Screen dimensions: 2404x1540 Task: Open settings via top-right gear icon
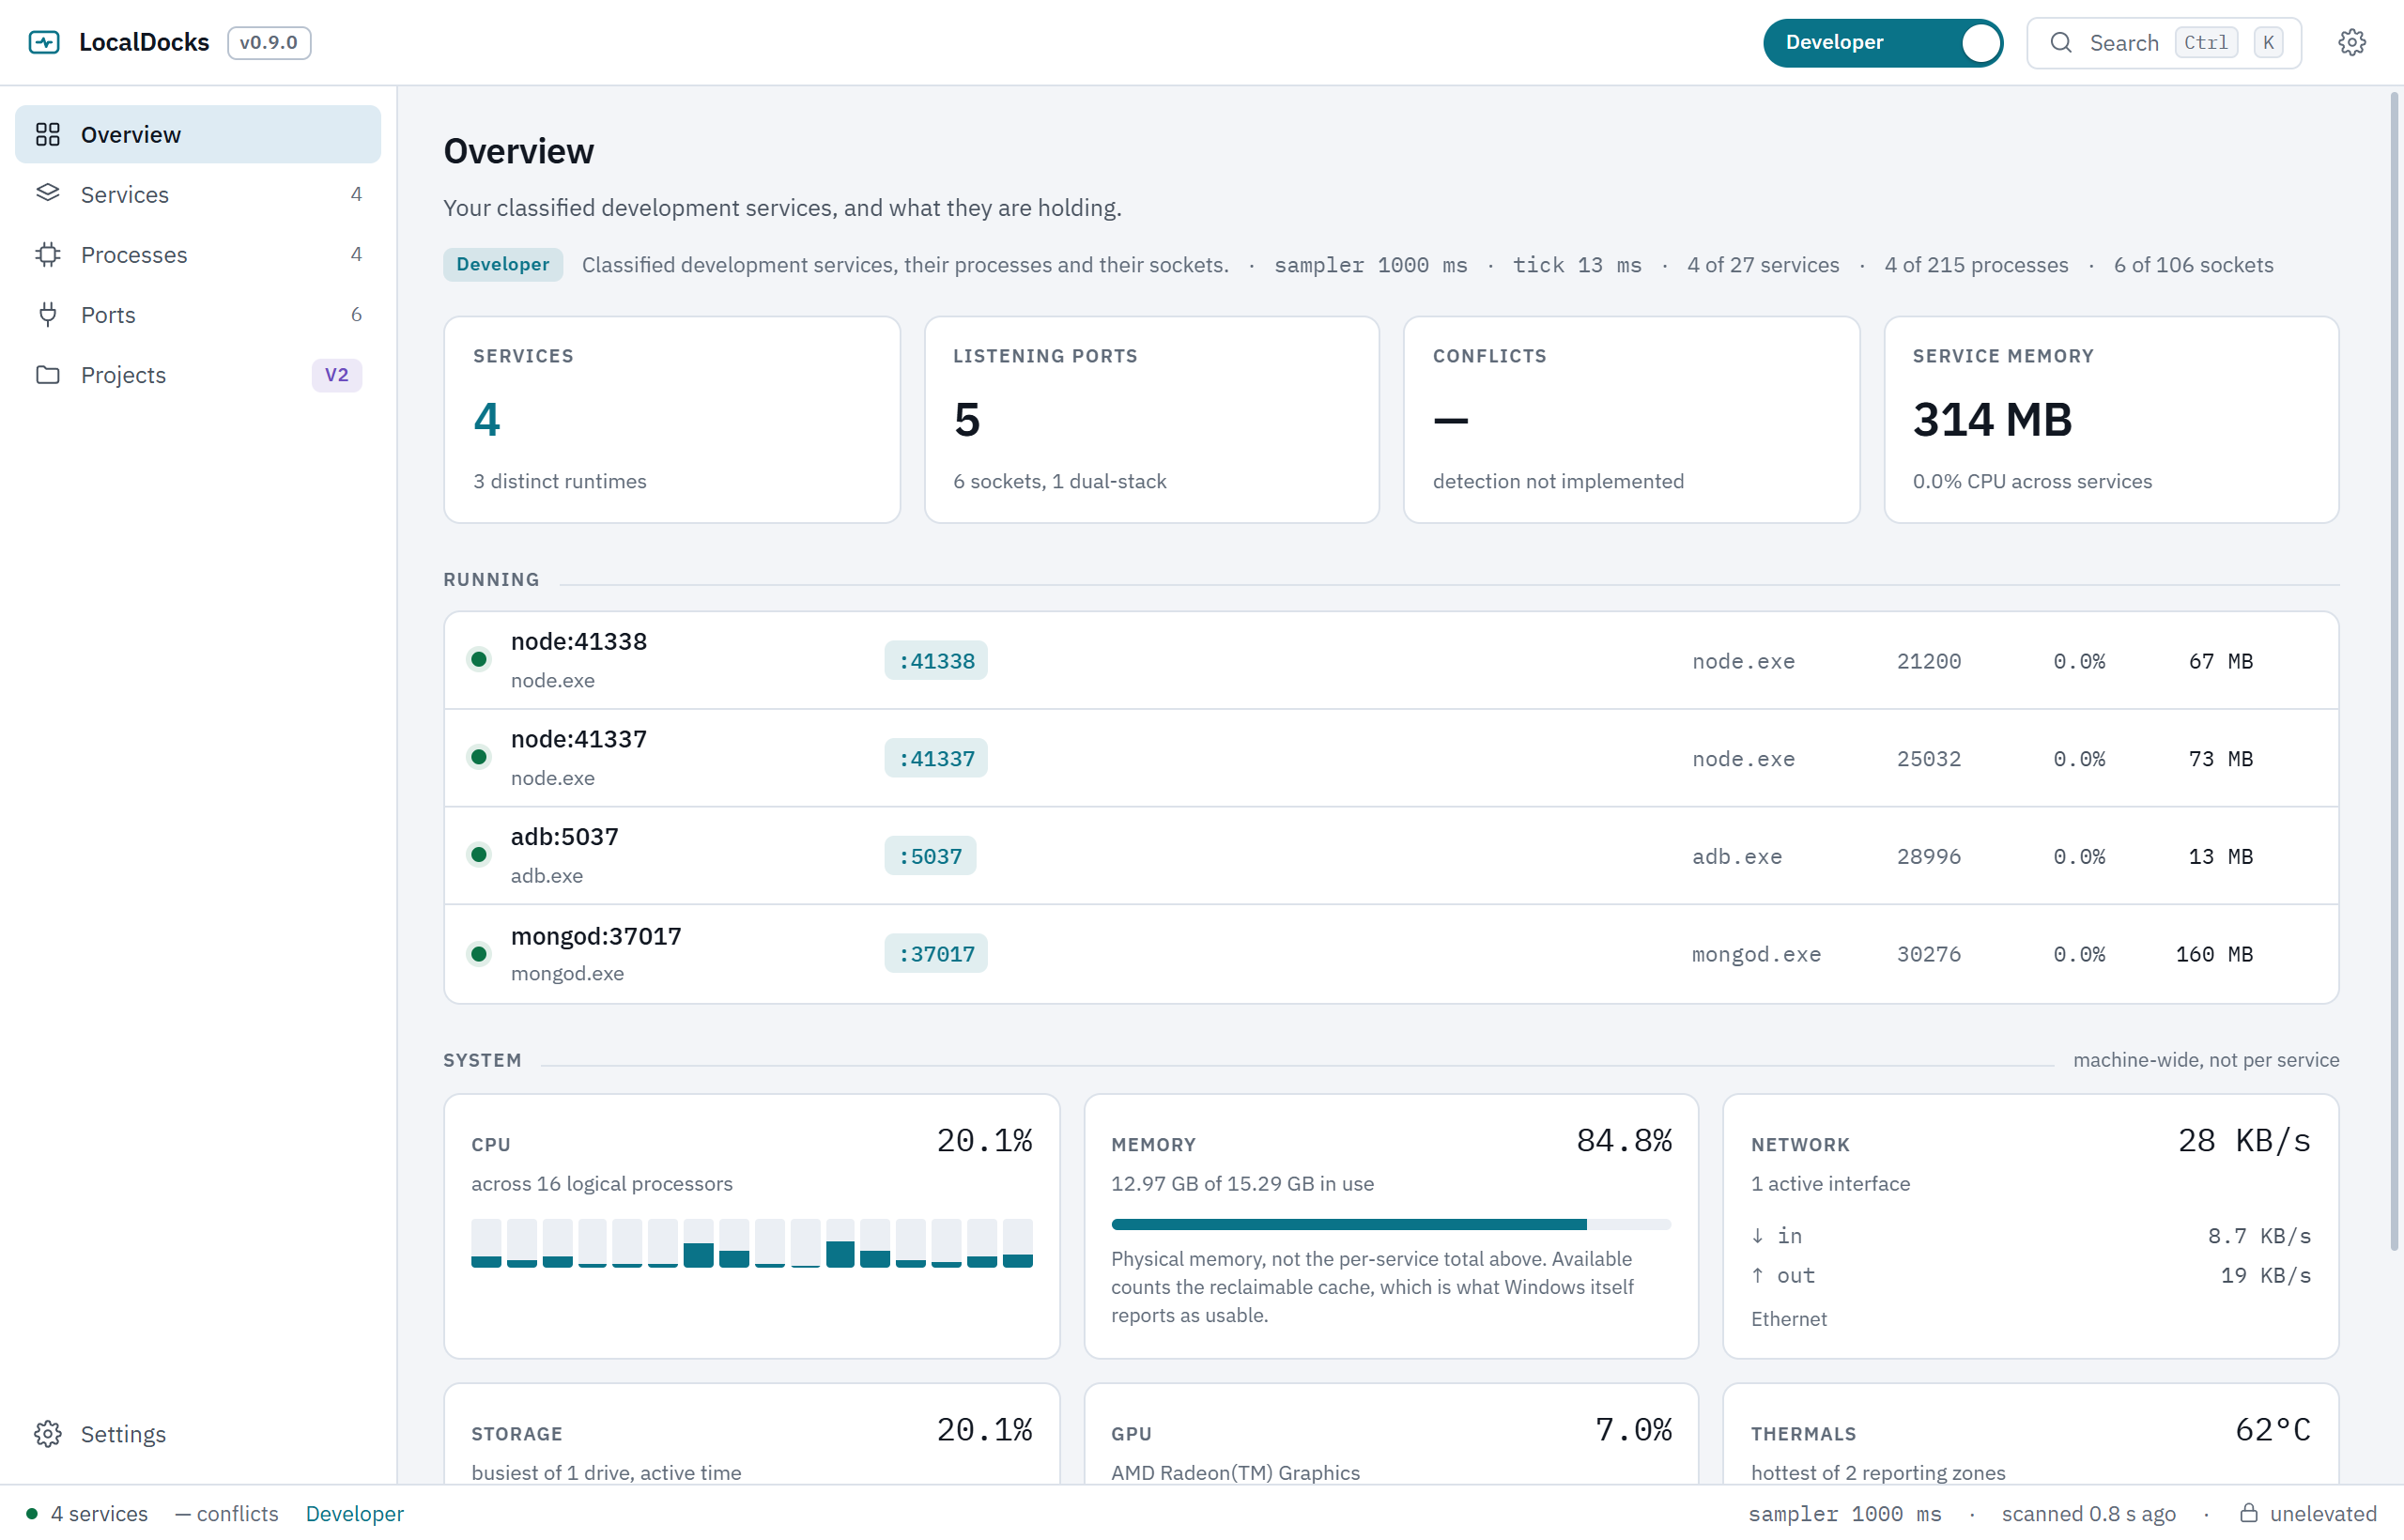point(2351,42)
